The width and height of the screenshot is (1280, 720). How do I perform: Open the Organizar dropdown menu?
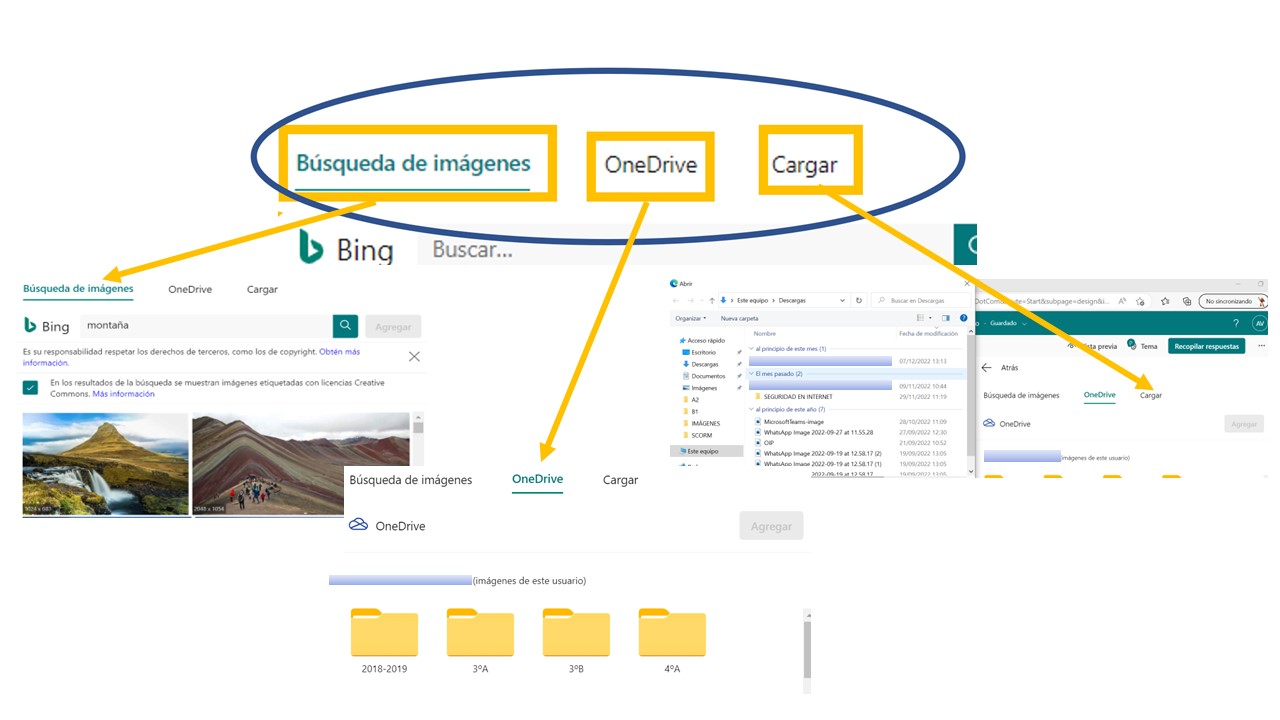691,318
